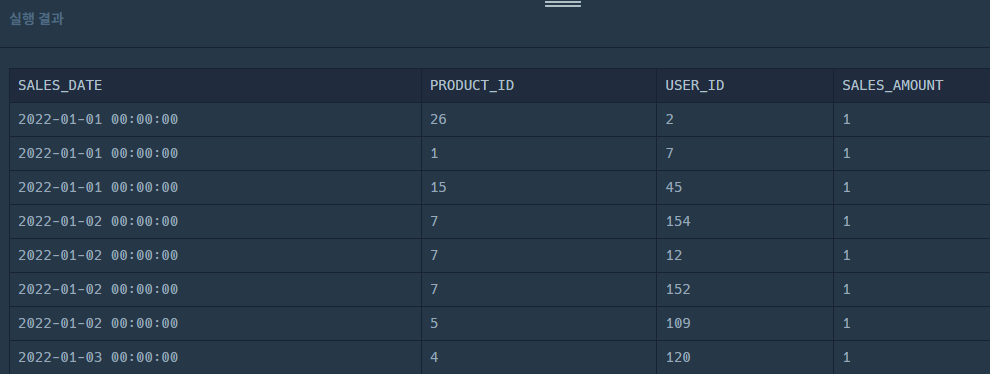Select the 2022-01-03 date cell

(x=215, y=358)
